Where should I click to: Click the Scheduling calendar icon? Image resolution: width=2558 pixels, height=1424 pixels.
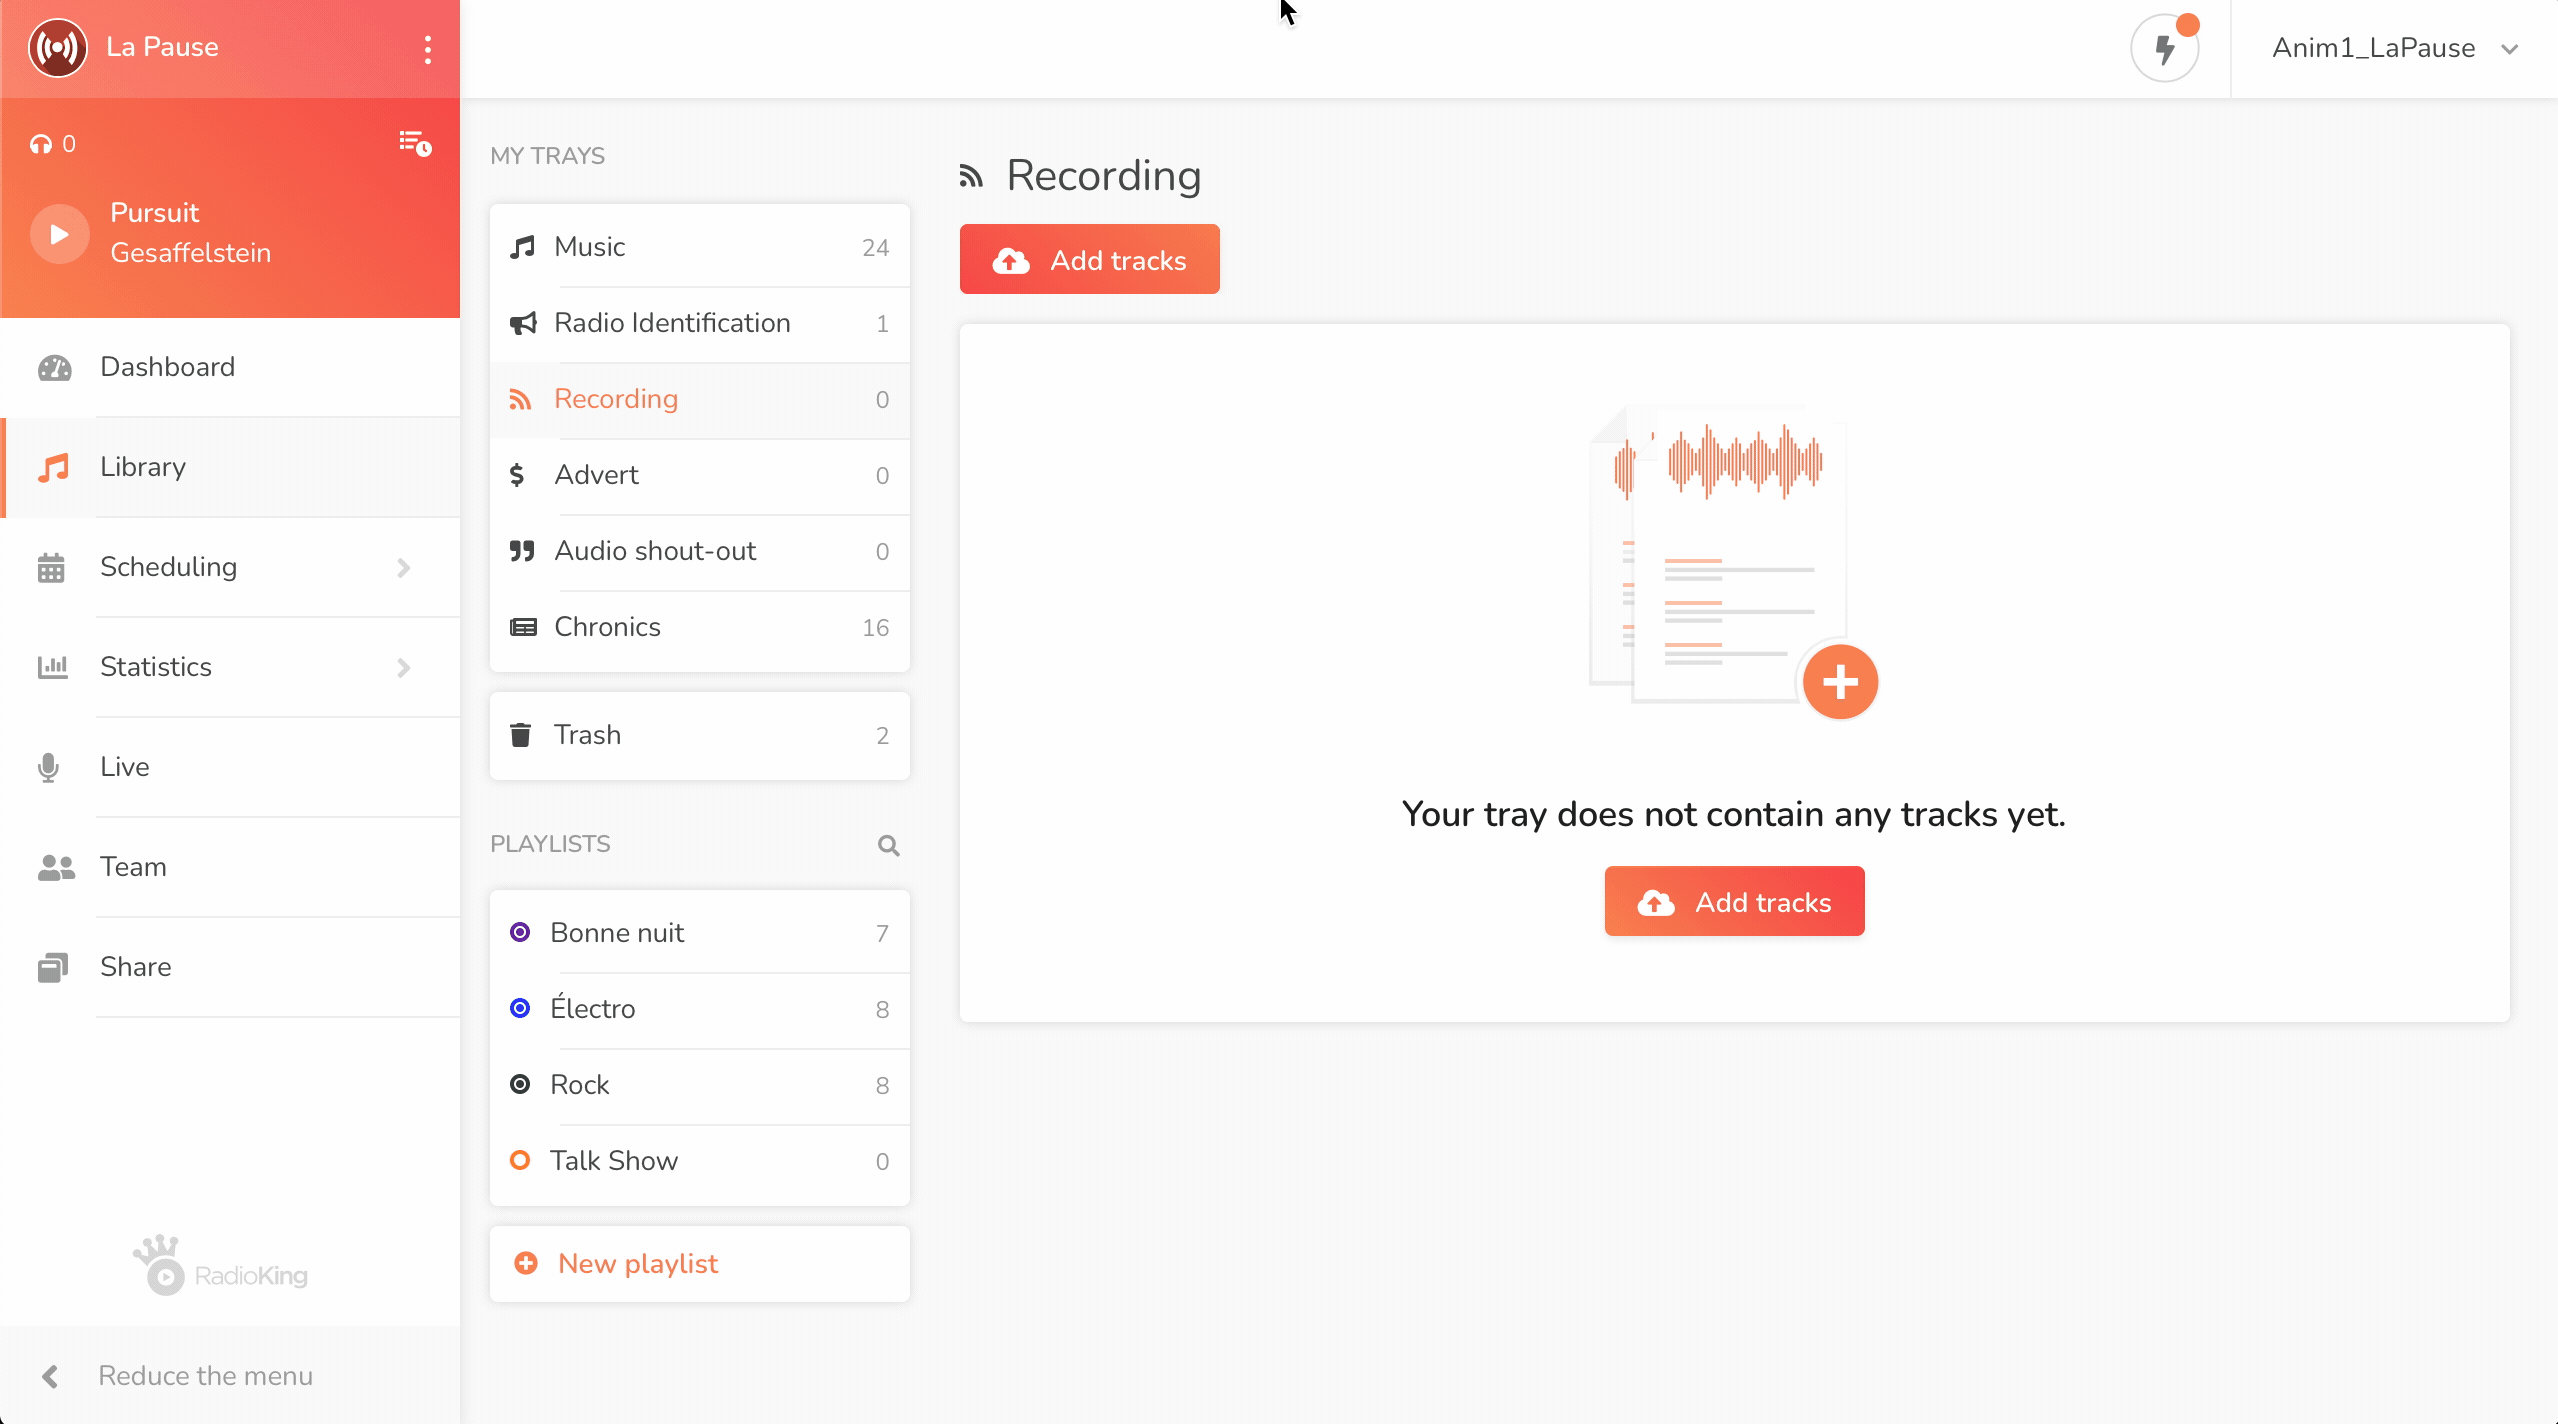coord(51,568)
